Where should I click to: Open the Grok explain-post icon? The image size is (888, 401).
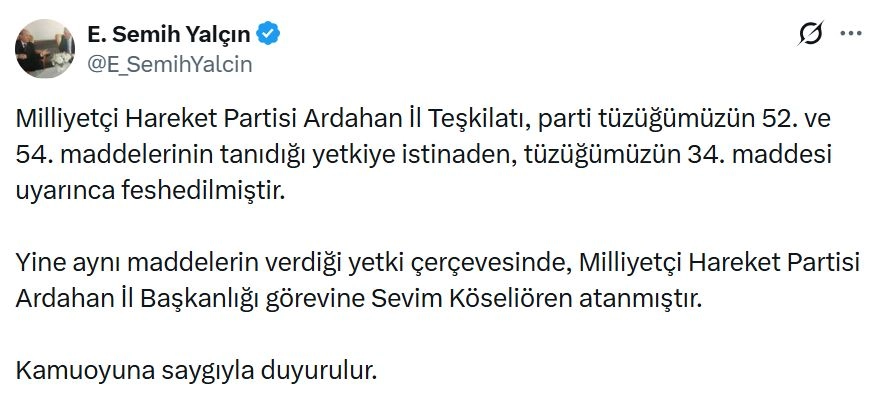[811, 35]
